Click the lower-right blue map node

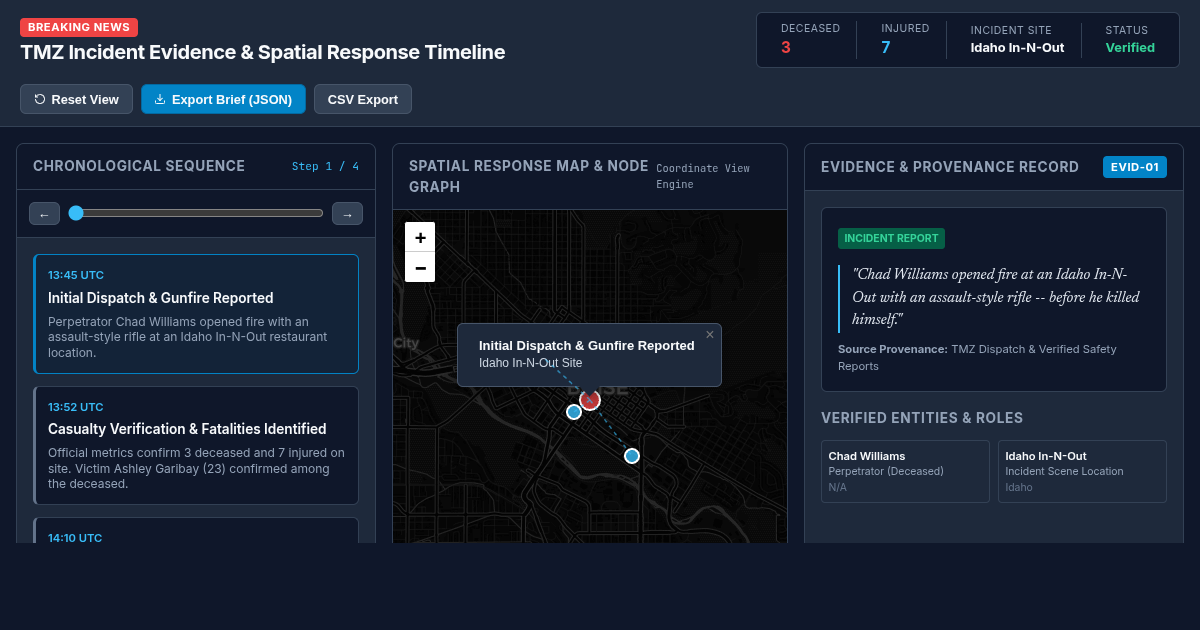point(632,456)
